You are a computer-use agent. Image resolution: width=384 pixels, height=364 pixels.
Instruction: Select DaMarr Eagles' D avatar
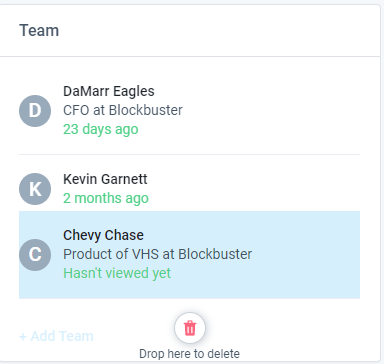(x=35, y=111)
